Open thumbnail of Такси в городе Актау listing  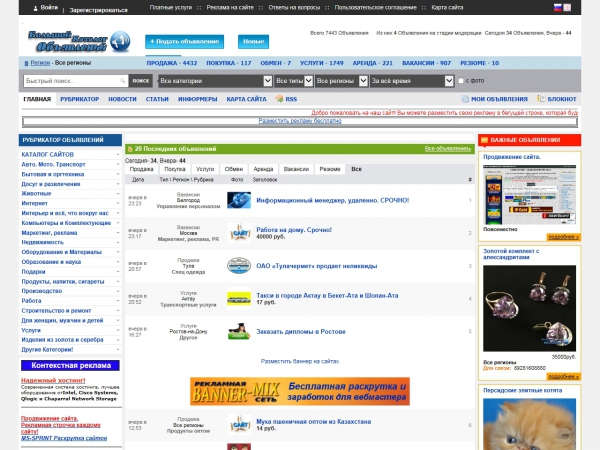239,298
